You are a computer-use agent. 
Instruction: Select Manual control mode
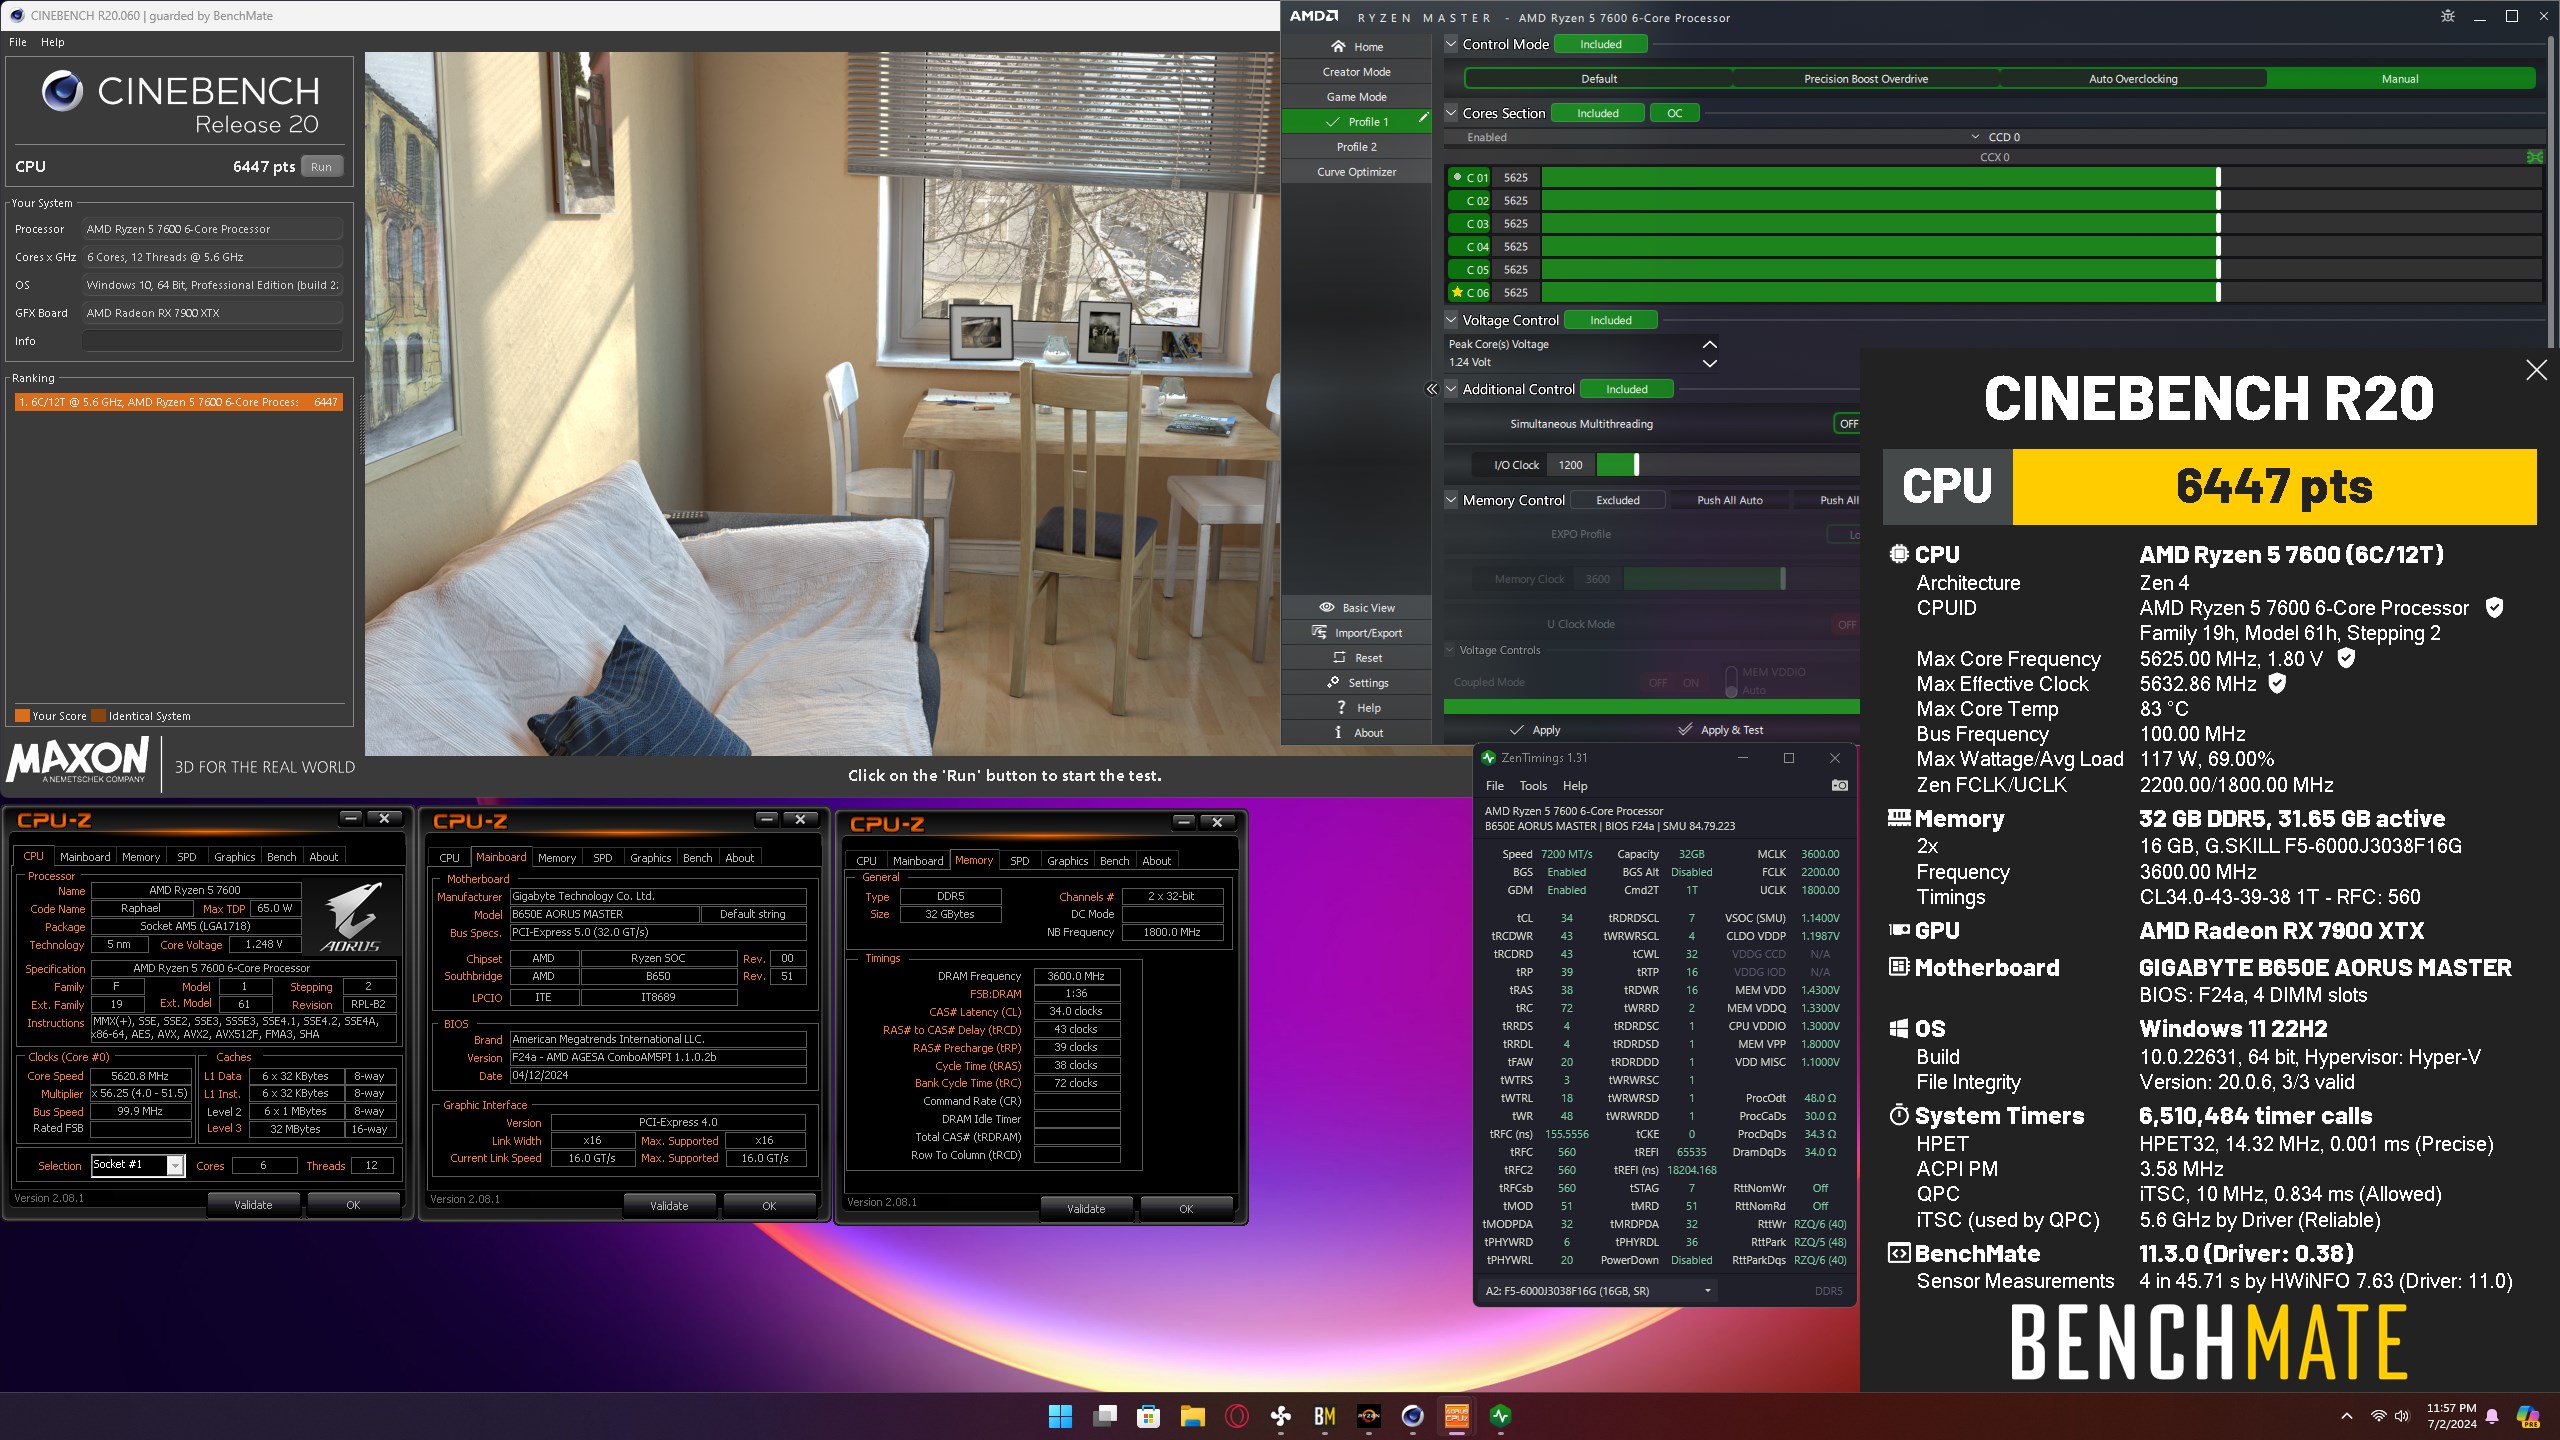click(2399, 79)
